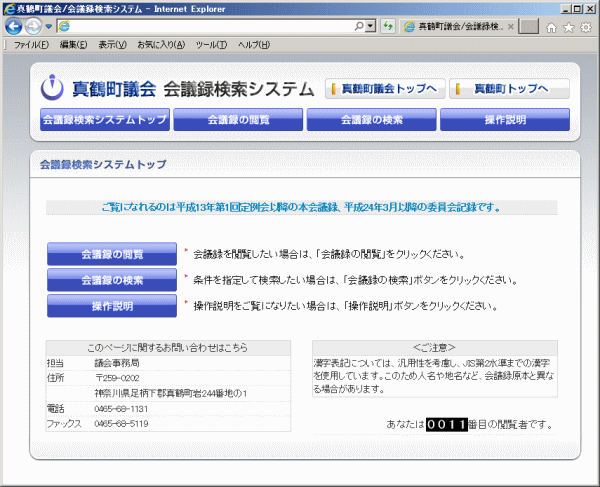Click the 操作説明 button in main content
The width and height of the screenshot is (600, 487).
(112, 306)
